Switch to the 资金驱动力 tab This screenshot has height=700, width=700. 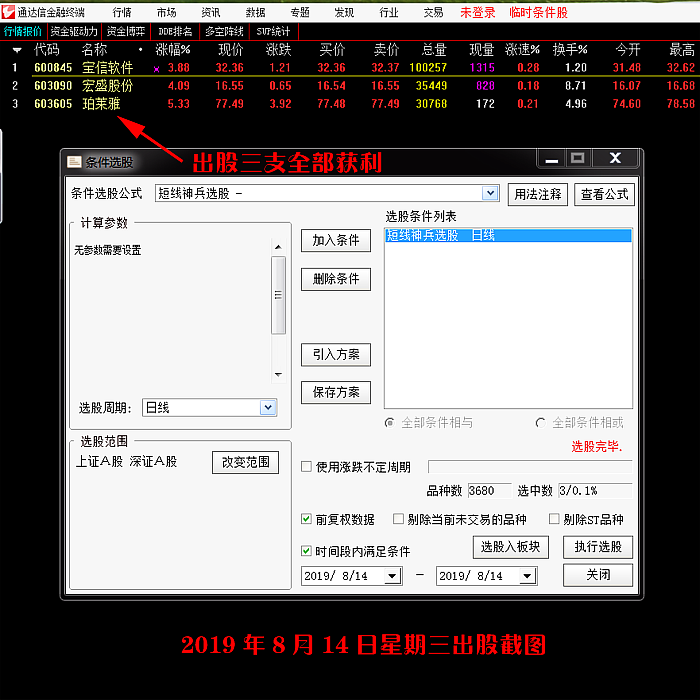tap(74, 32)
